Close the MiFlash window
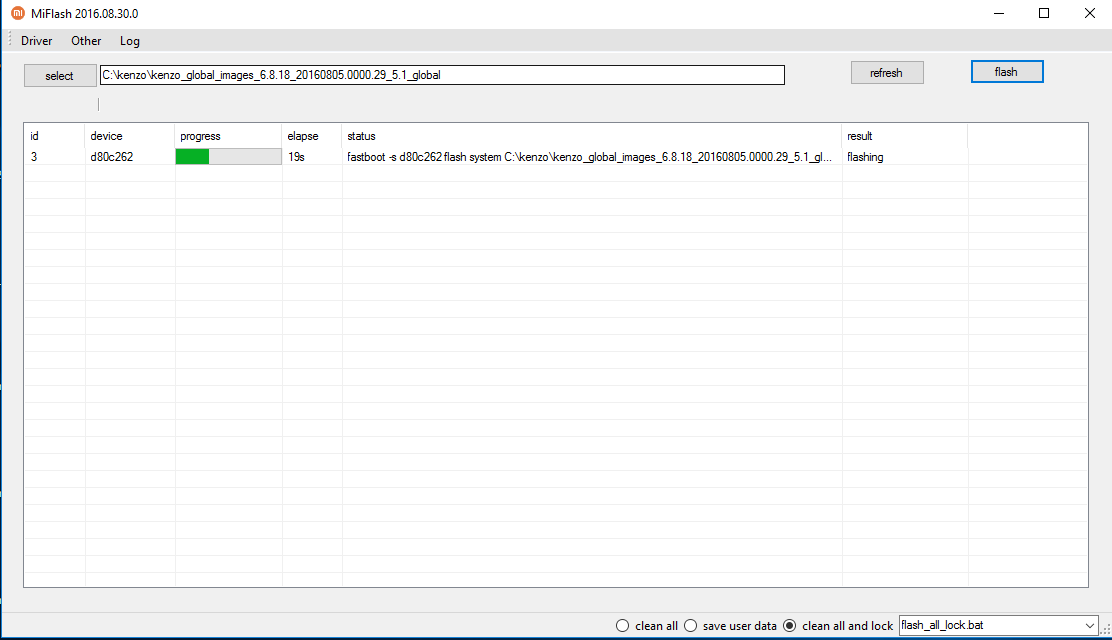The height and width of the screenshot is (640, 1112). click(1090, 13)
